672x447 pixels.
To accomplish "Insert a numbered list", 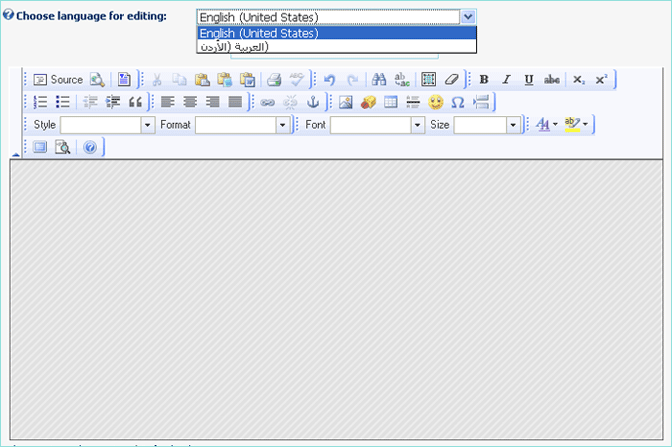I will tap(40, 102).
